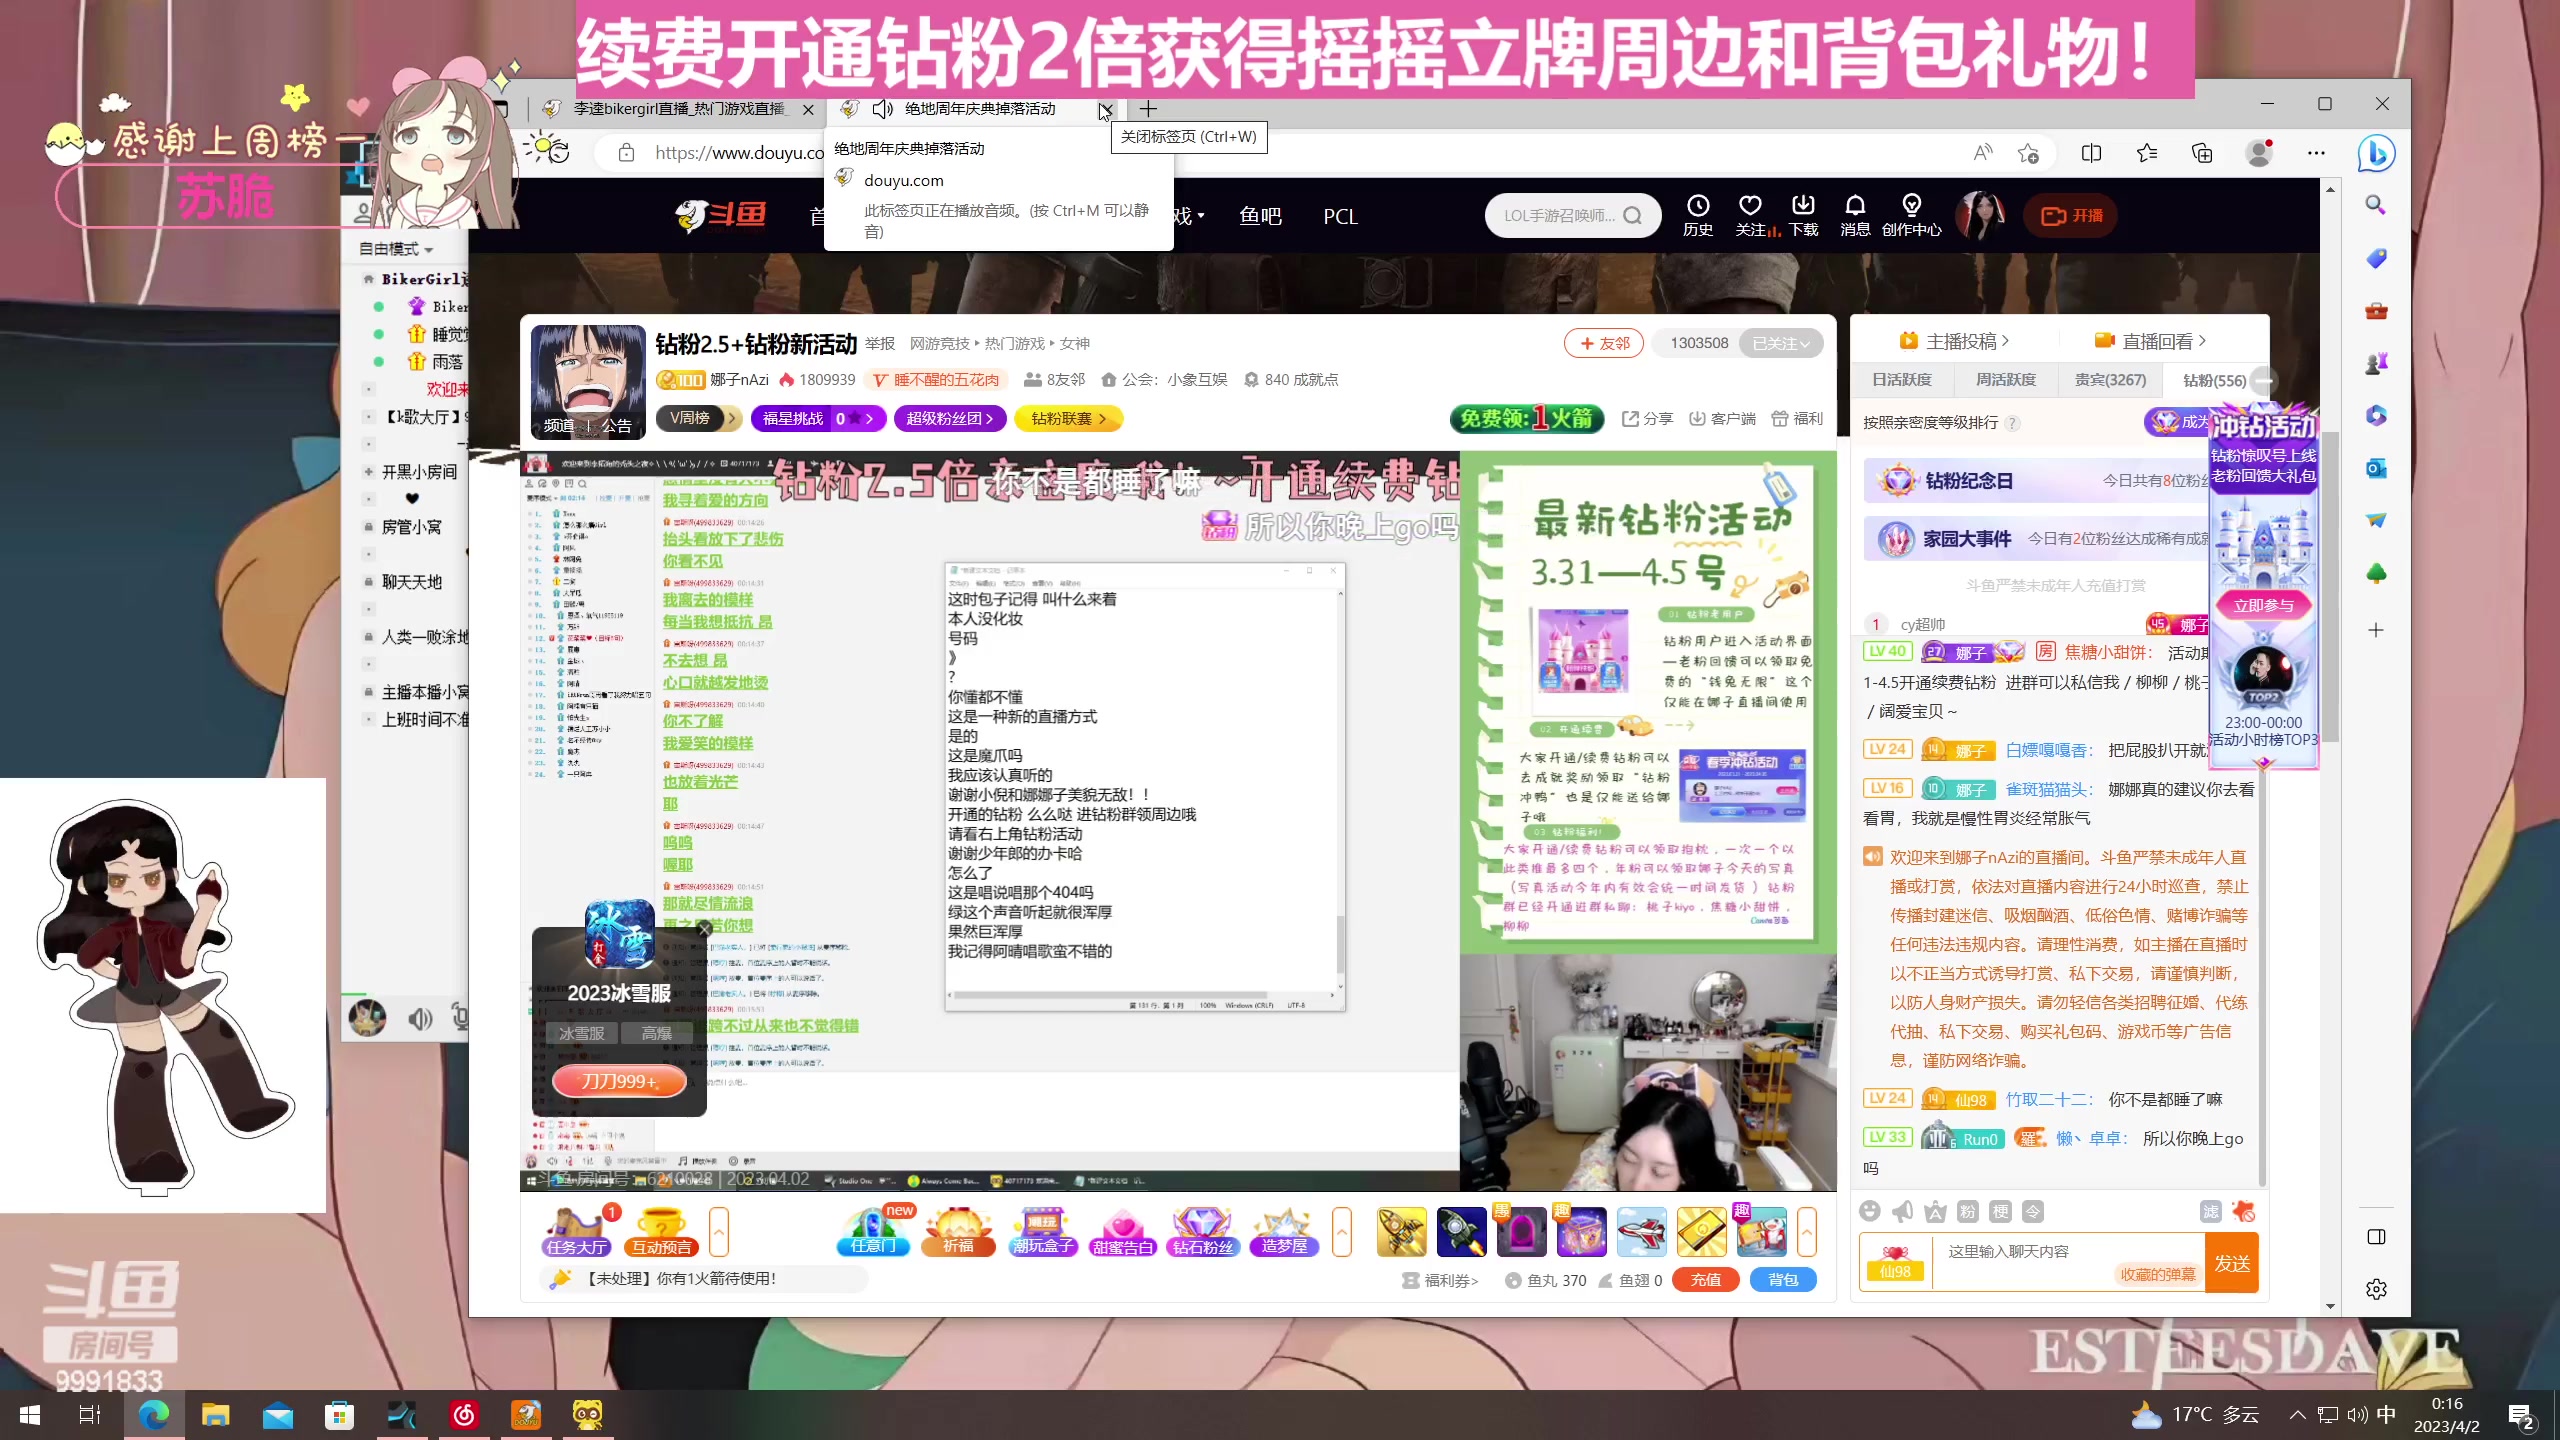Open the 消息 bell notifications
This screenshot has height=1440, width=2560.
1855,215
